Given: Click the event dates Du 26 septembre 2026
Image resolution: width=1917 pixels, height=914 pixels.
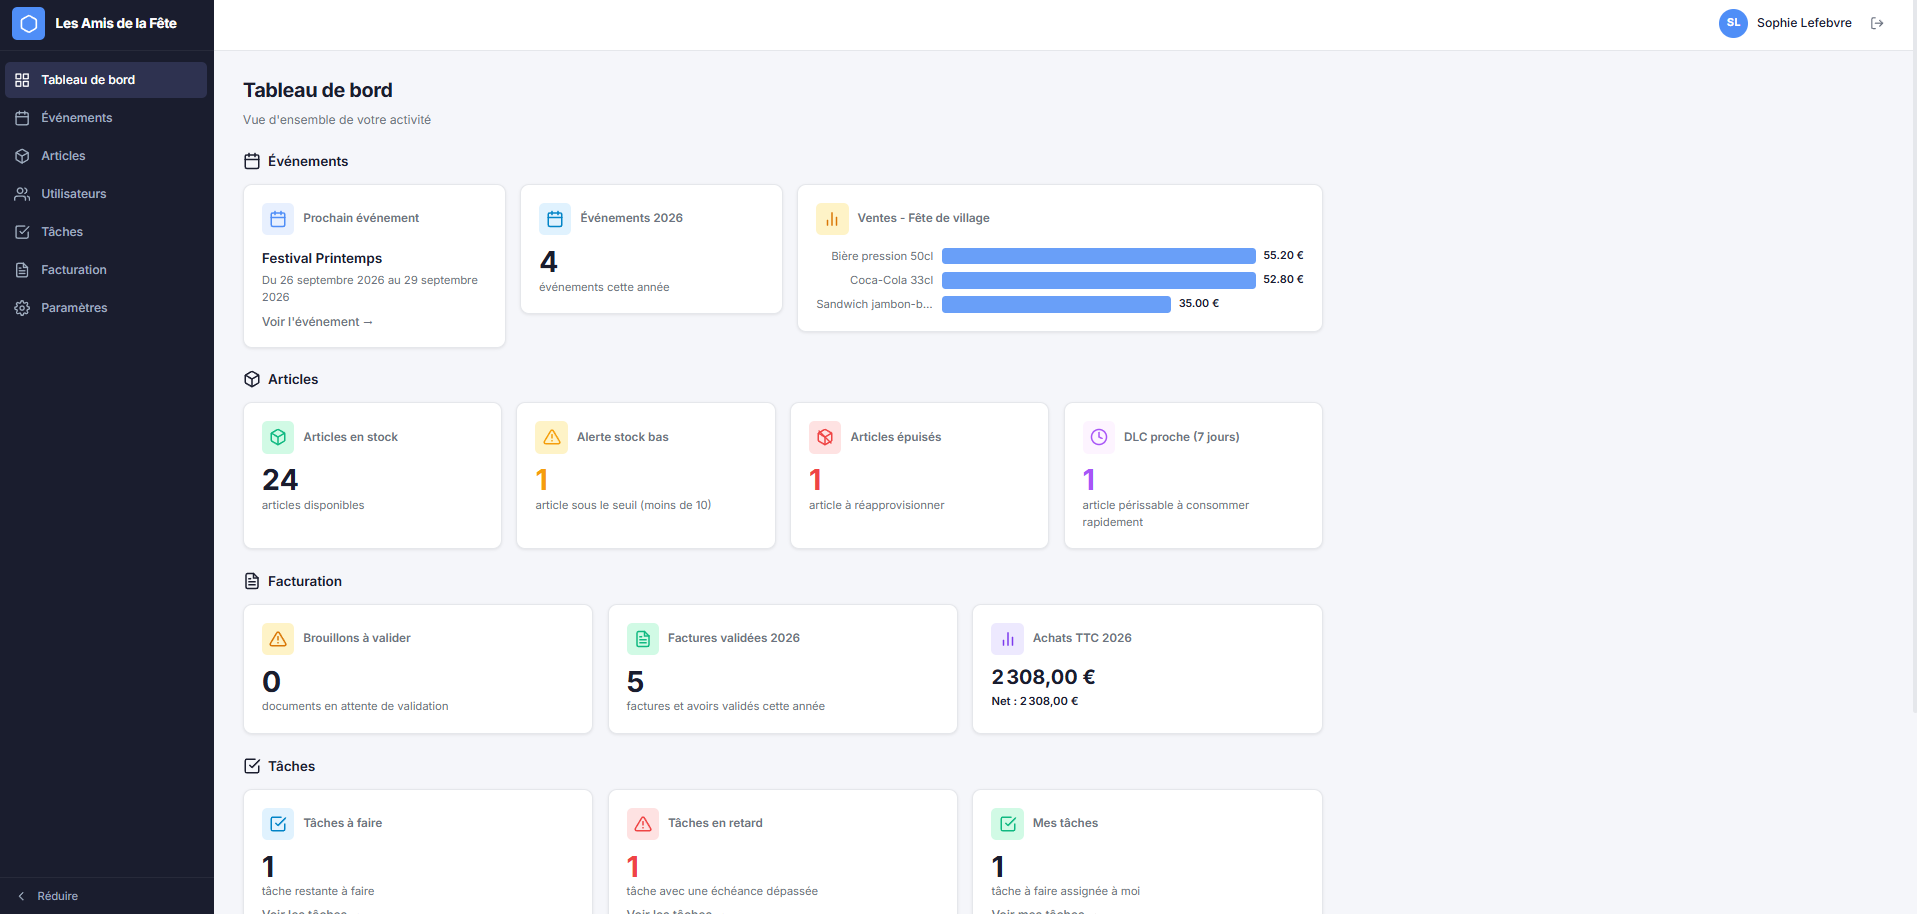Looking at the screenshot, I should [x=370, y=288].
